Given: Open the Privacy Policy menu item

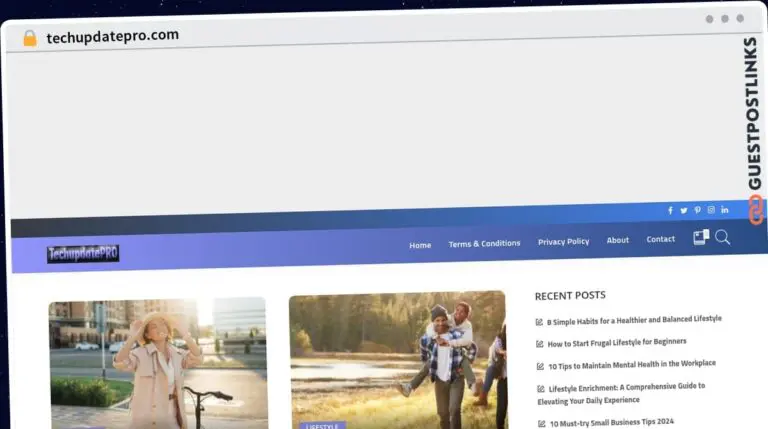Looking at the screenshot, I should (x=563, y=241).
